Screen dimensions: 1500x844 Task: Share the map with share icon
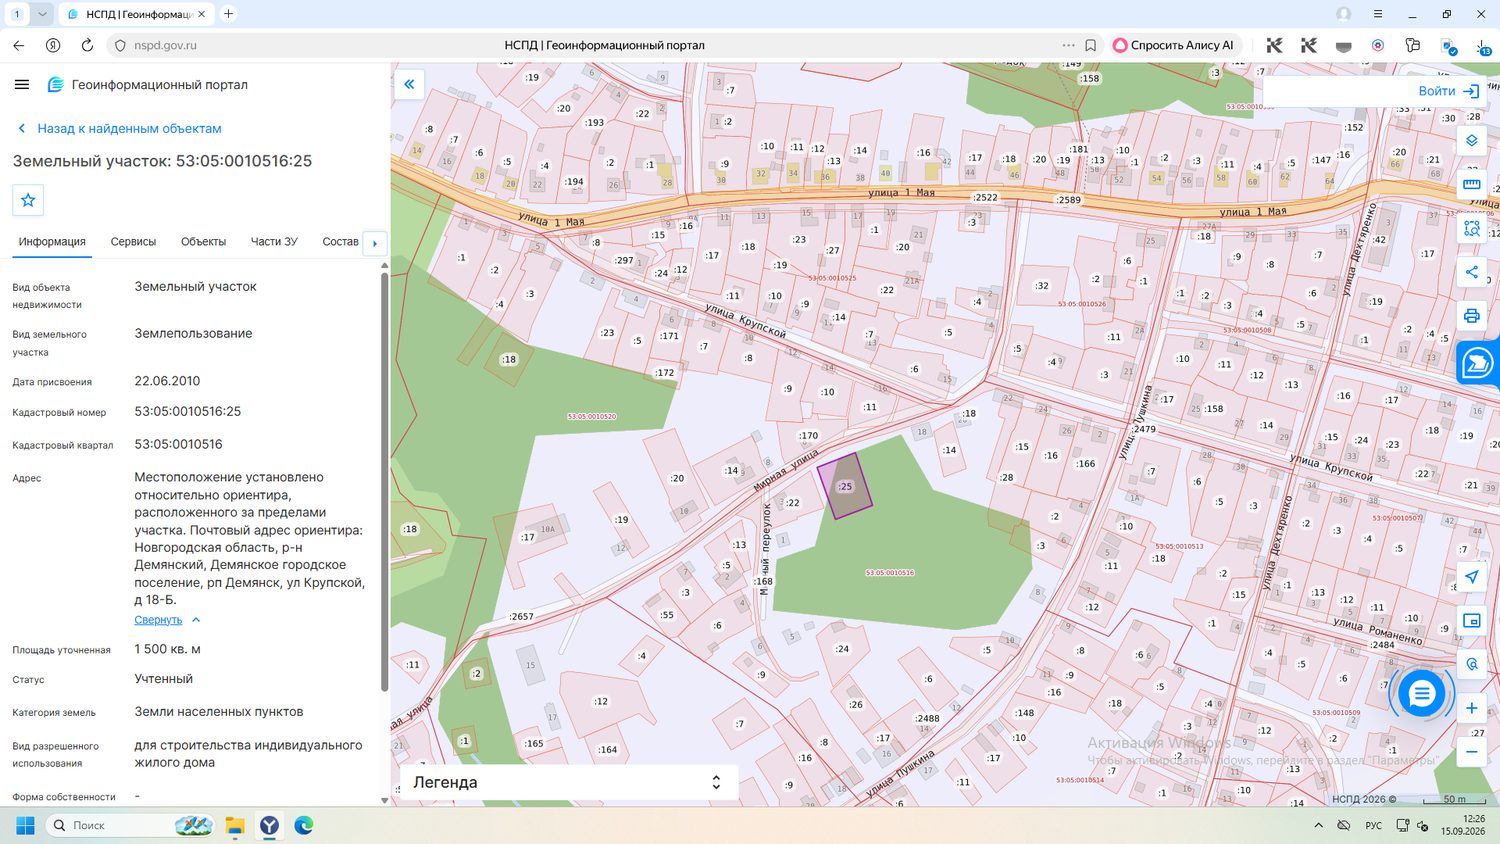1471,272
